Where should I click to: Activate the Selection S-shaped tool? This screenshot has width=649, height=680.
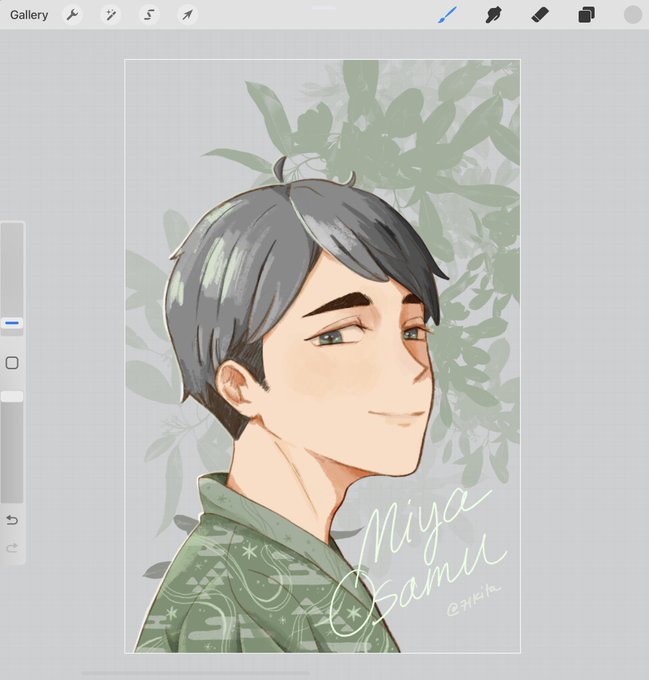tap(149, 15)
